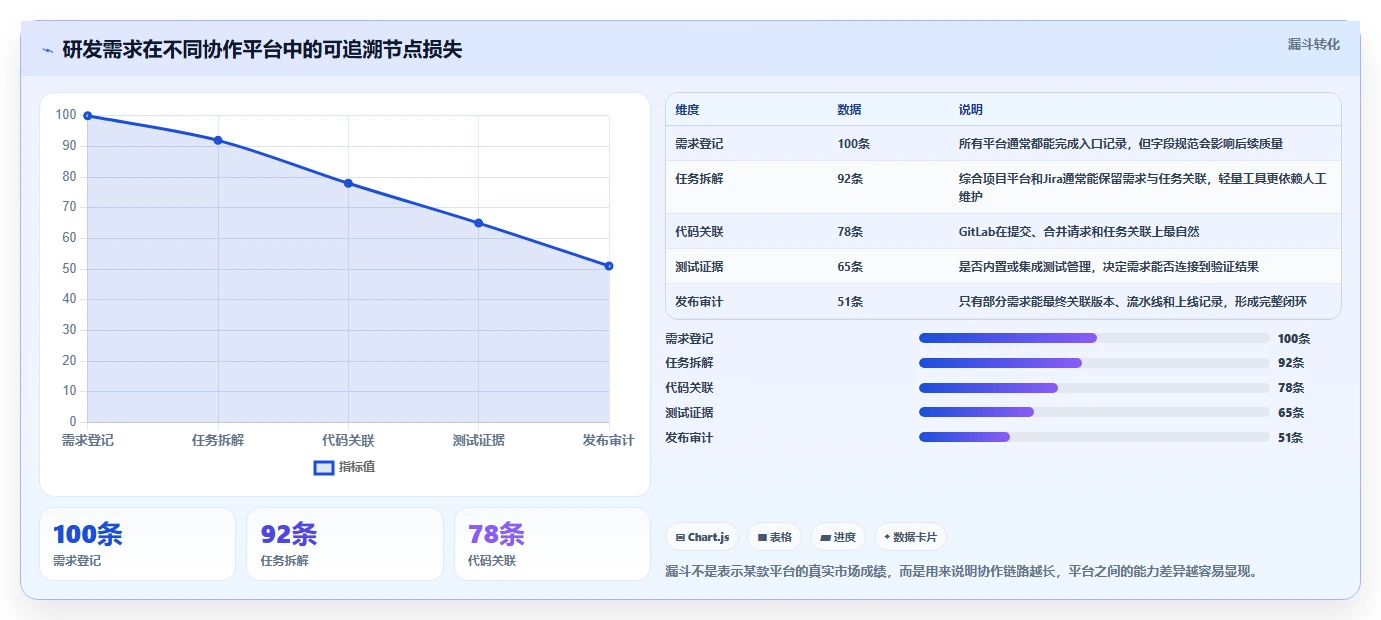The width and height of the screenshot is (1381, 620).
Task: Click the 65条 value beside the progress bar
Action: [x=1291, y=413]
